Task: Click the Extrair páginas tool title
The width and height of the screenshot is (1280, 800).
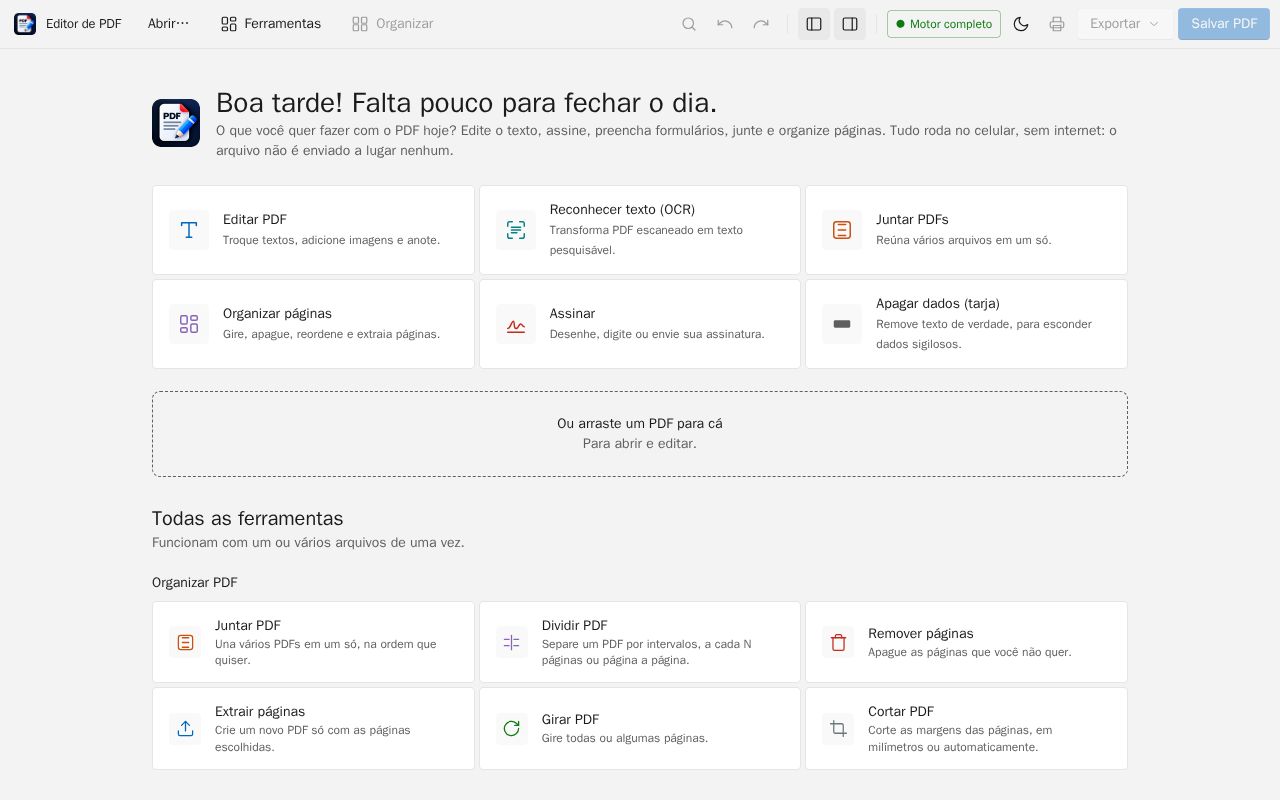Action: [x=260, y=712]
